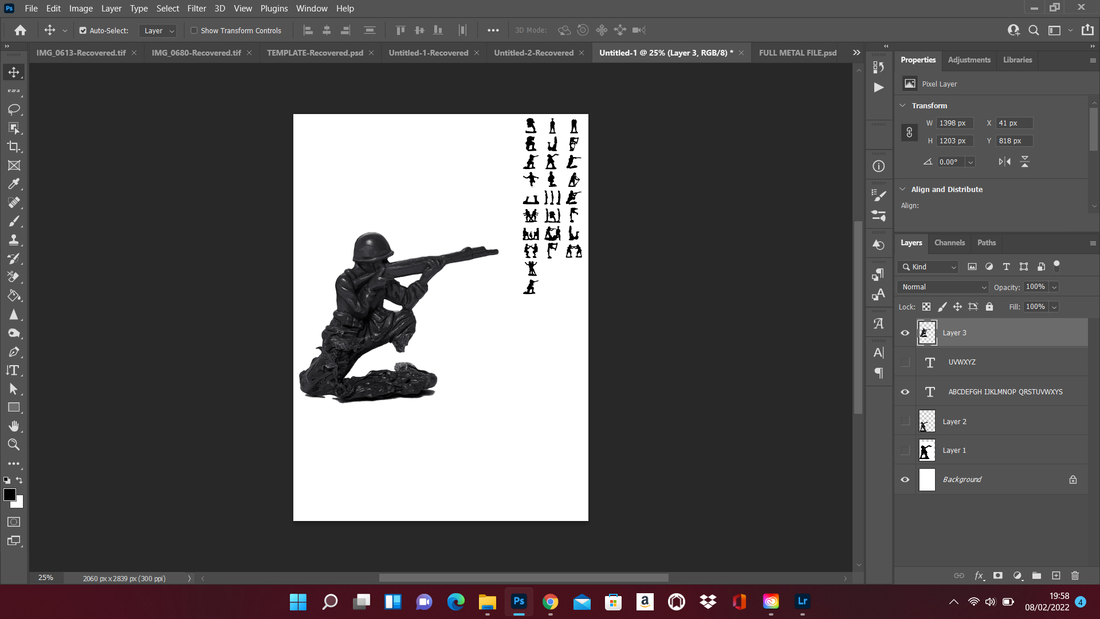Viewport: 1100px width, 619px height.
Task: Toggle width-height link constraint
Action: tap(909, 132)
